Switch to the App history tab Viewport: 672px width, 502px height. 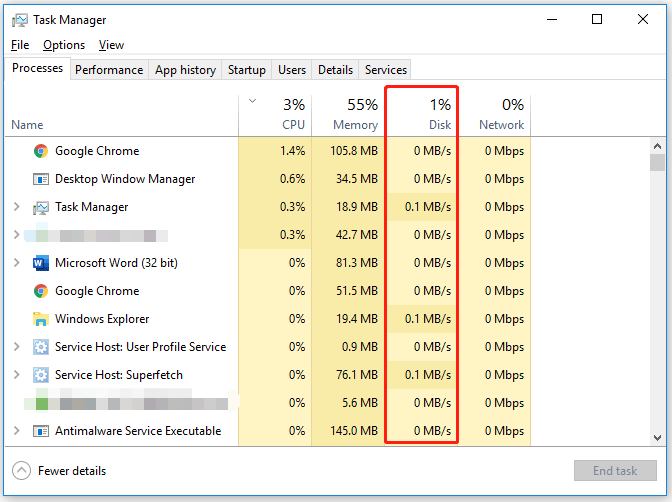click(x=185, y=70)
